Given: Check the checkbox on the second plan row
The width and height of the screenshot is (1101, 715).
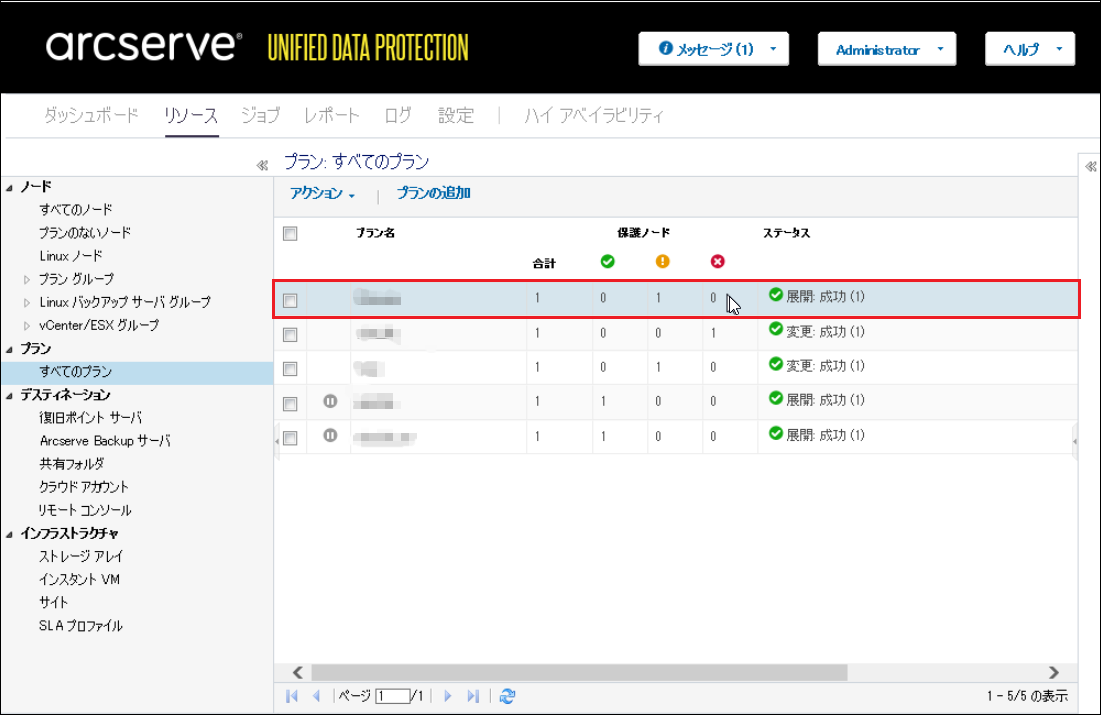Looking at the screenshot, I should [290, 334].
